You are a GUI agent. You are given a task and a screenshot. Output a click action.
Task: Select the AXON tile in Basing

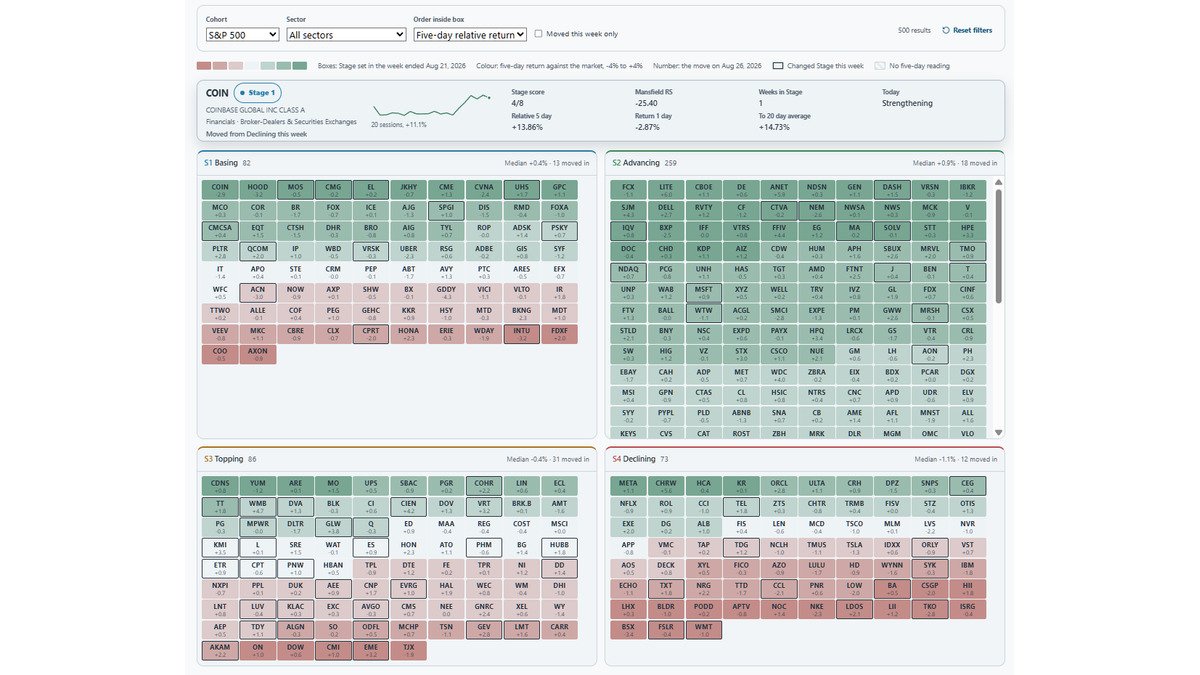pyautogui.click(x=258, y=354)
